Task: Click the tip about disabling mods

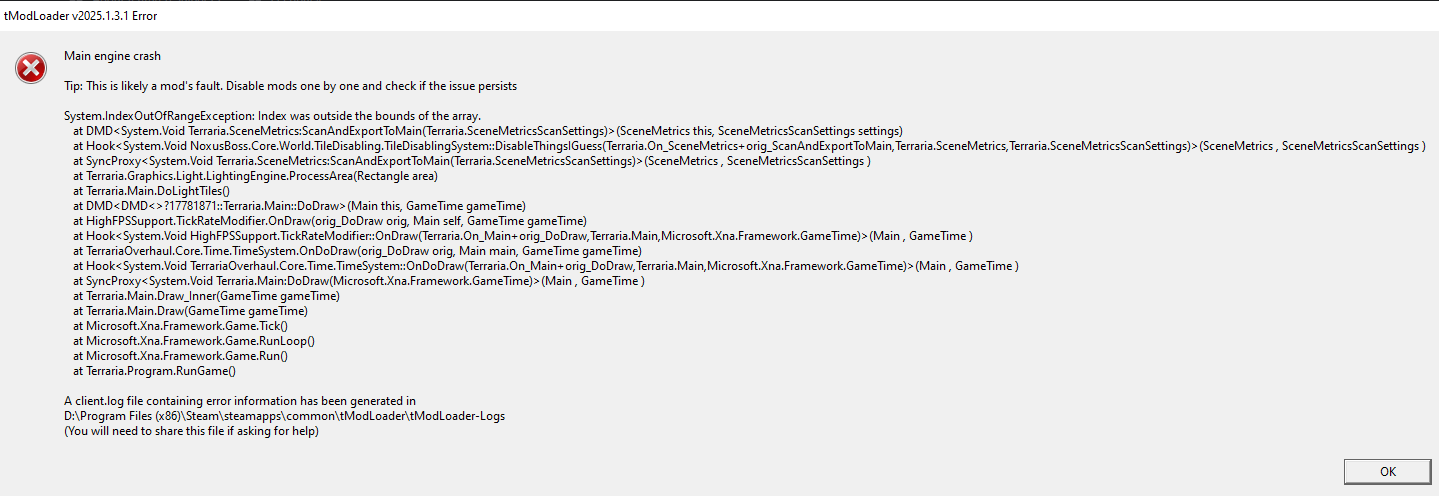Action: click(x=290, y=86)
